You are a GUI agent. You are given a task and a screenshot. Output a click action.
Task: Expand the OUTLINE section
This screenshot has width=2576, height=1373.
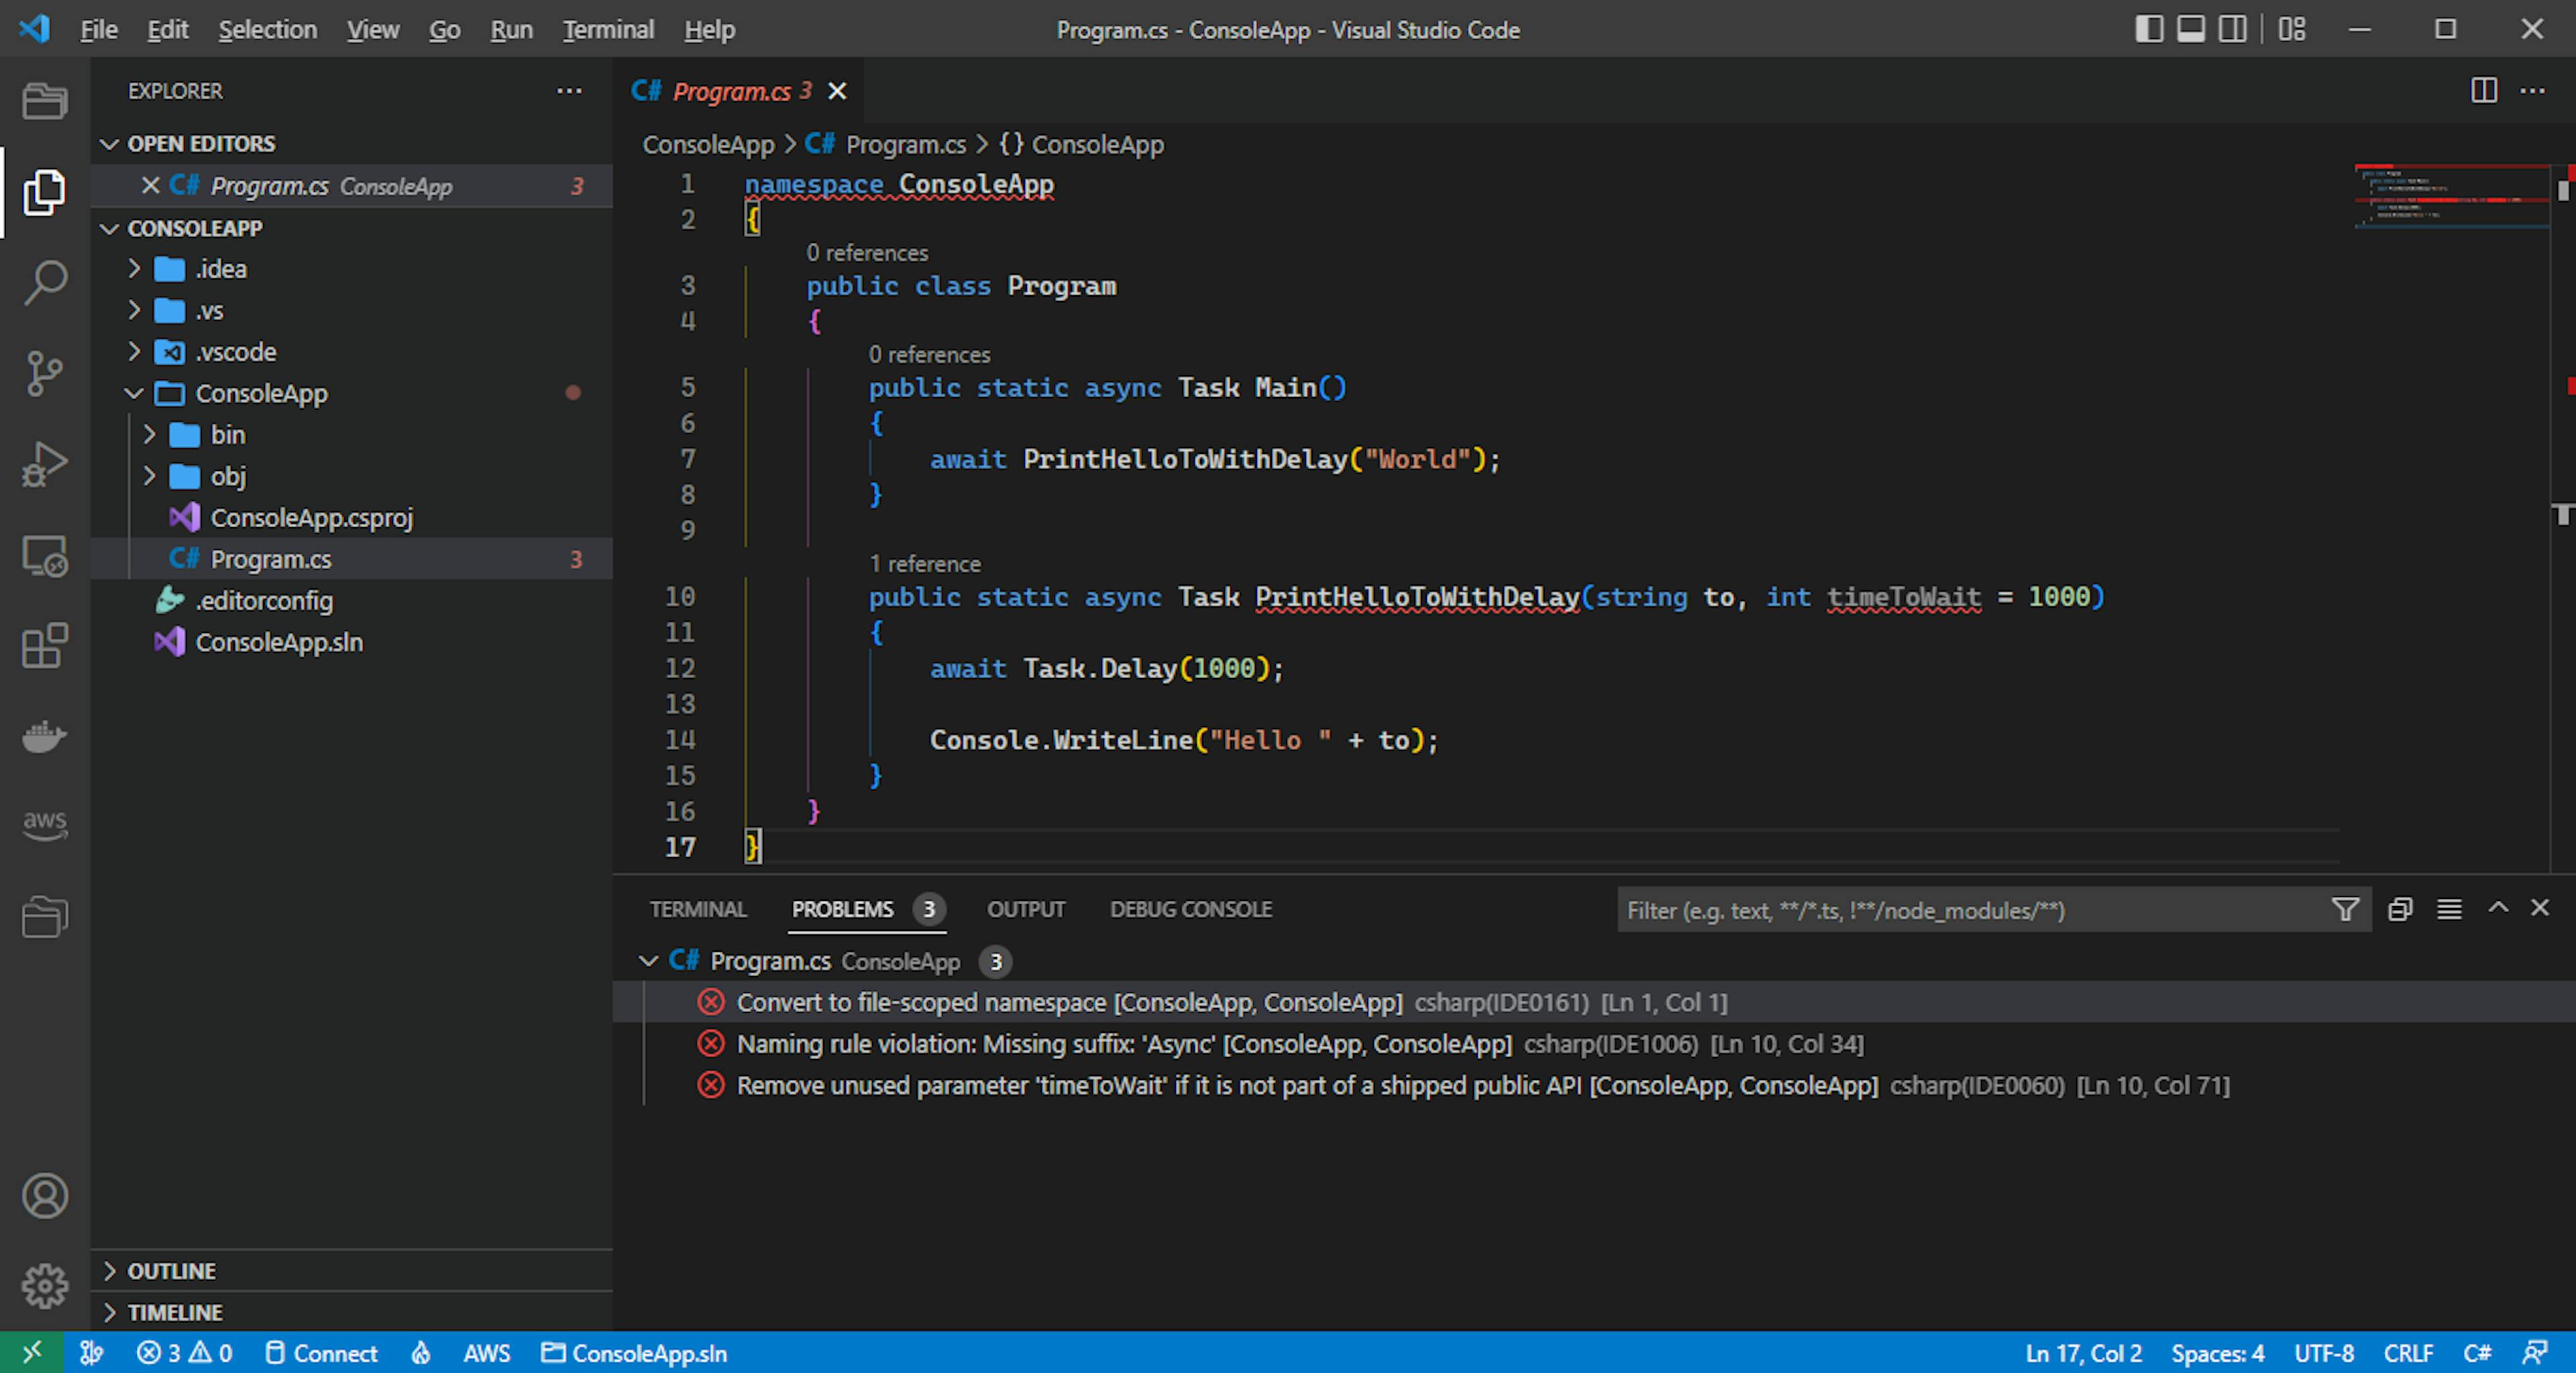click(171, 1271)
